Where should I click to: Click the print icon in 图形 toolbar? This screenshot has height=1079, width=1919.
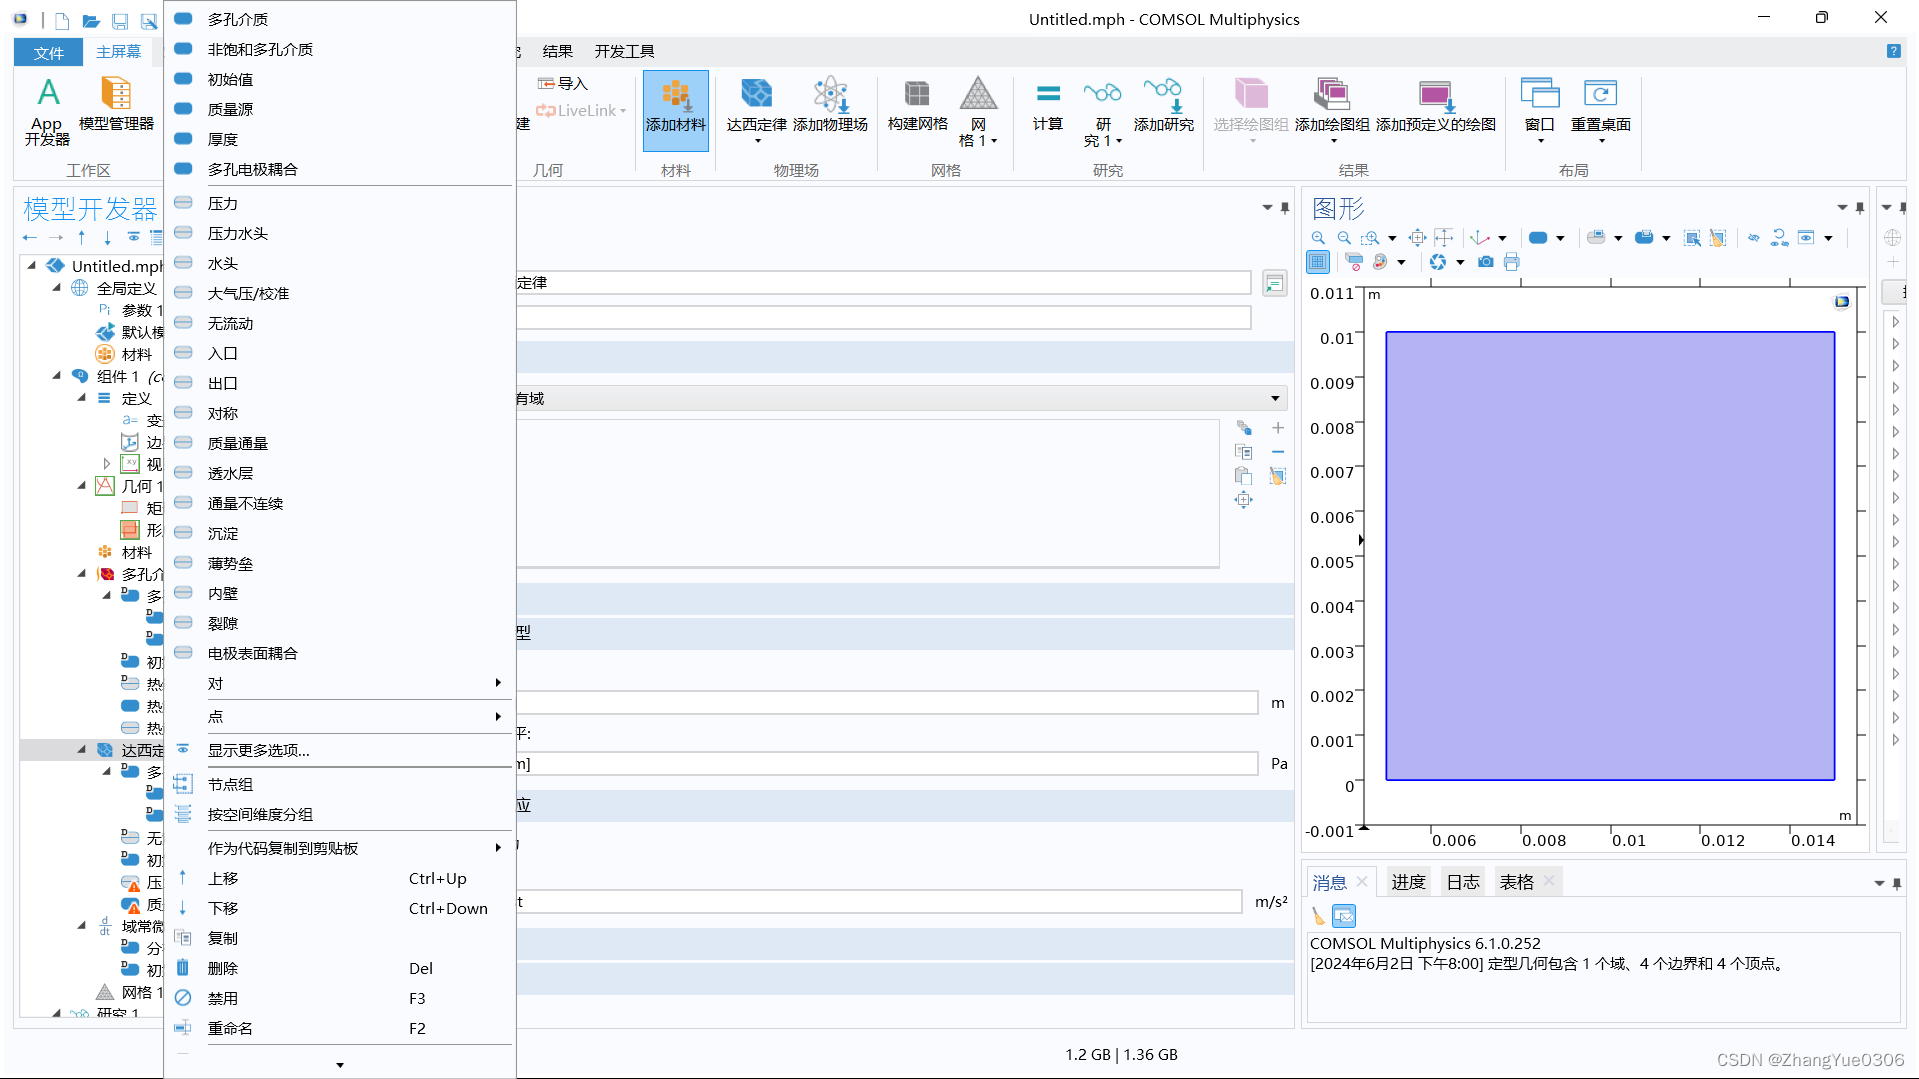tap(1512, 262)
